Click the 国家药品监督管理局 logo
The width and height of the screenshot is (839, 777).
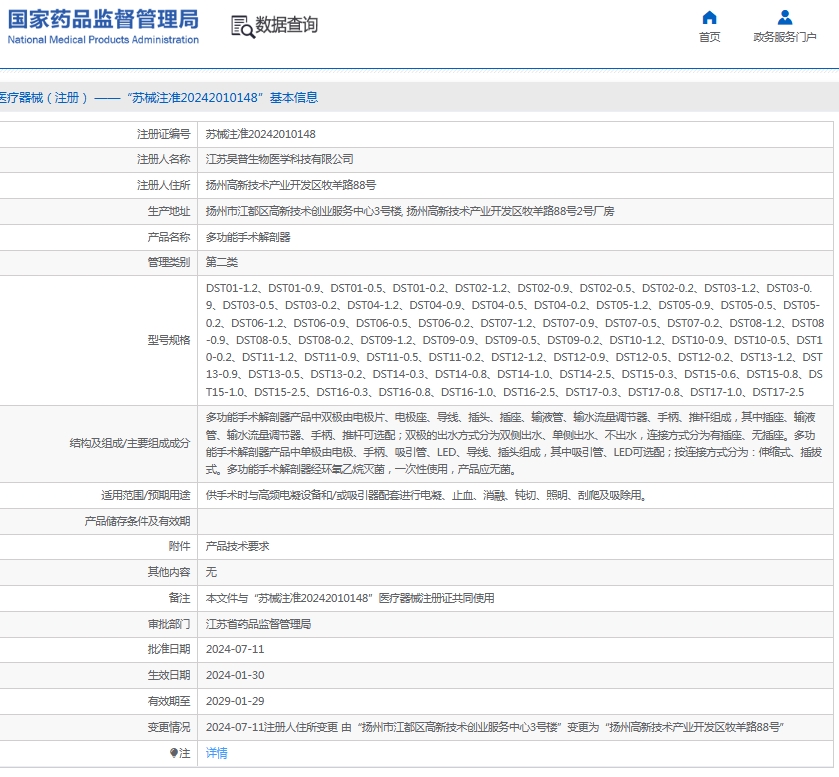coord(103,26)
